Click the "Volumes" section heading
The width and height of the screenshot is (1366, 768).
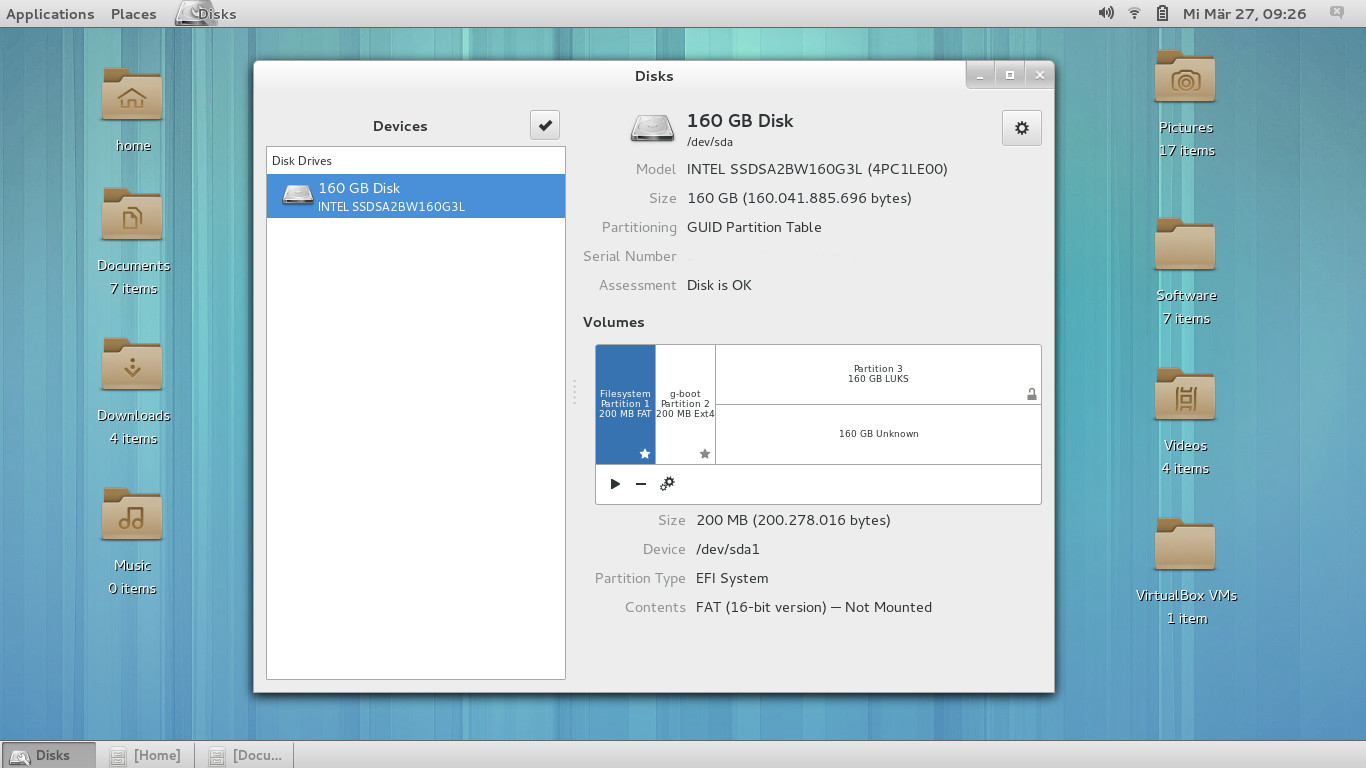click(614, 322)
